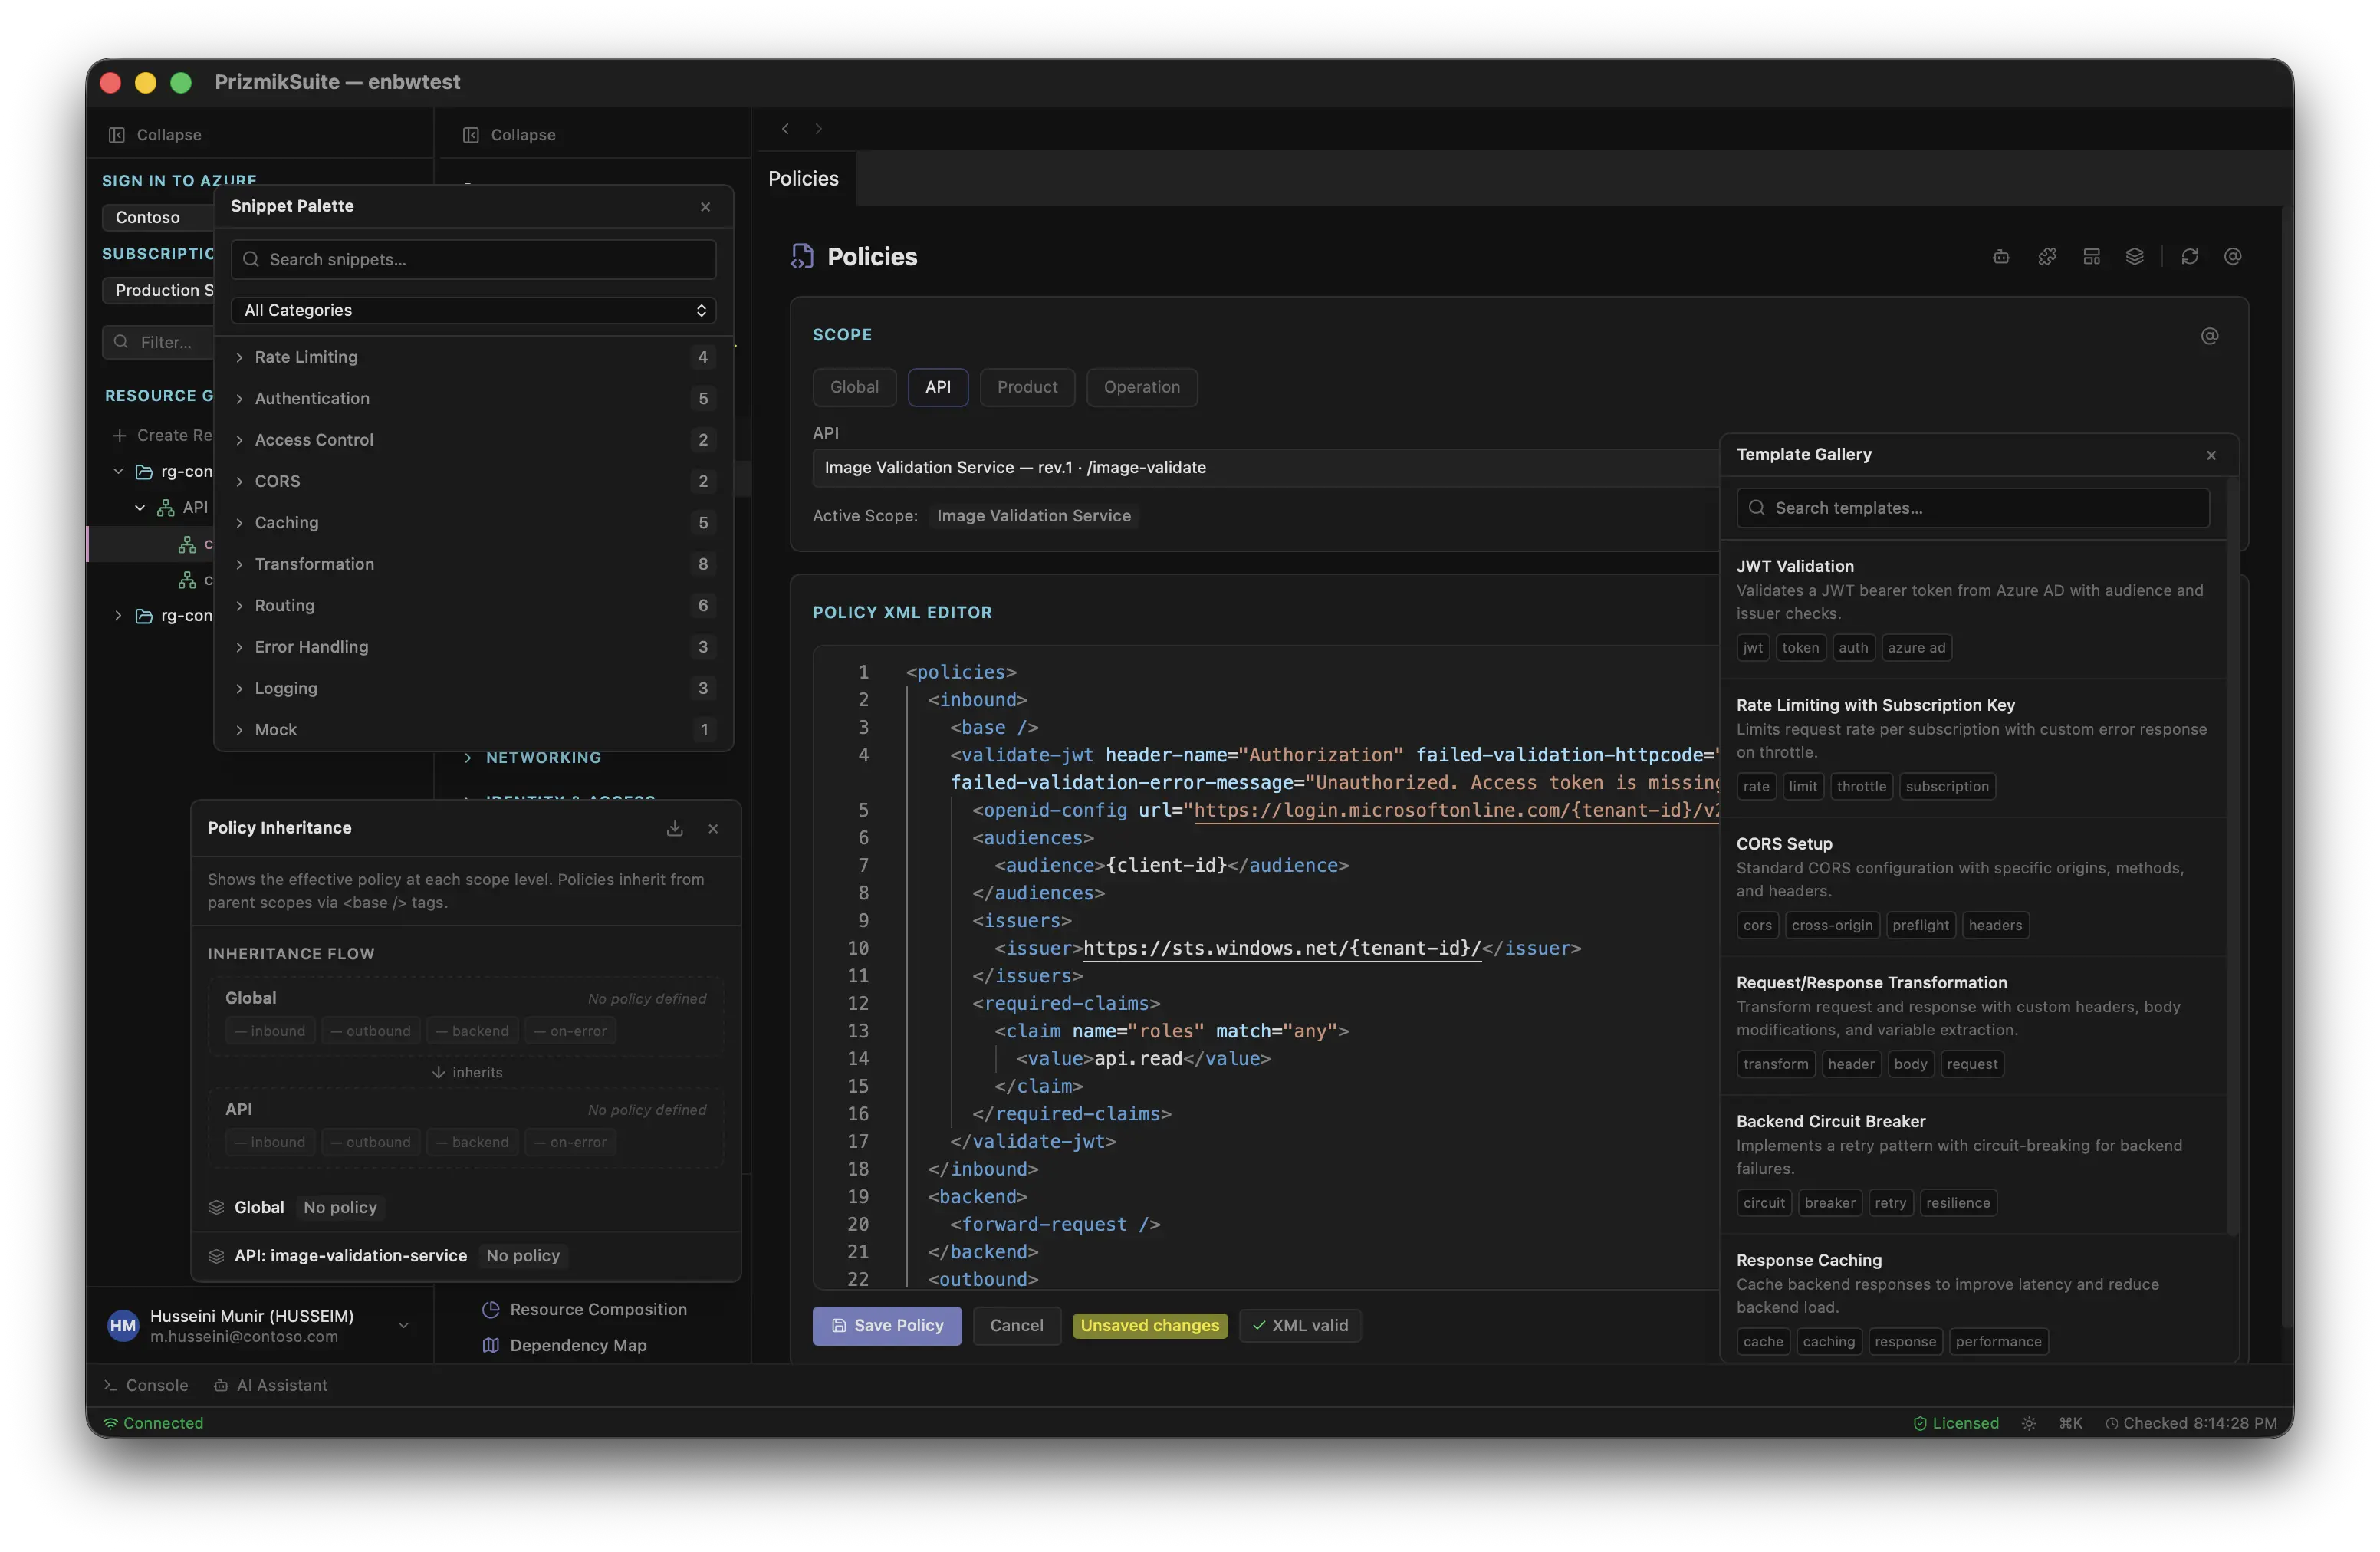
Task: Expand the Error Handling snippet category
Action: (474, 647)
